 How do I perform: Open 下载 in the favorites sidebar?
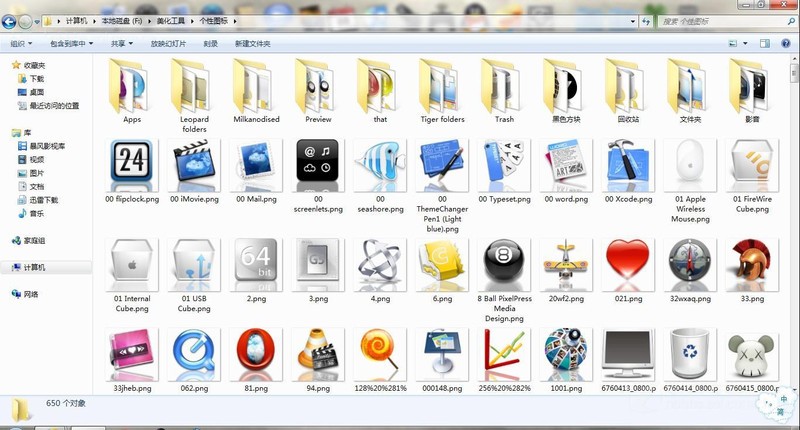pyautogui.click(x=36, y=78)
